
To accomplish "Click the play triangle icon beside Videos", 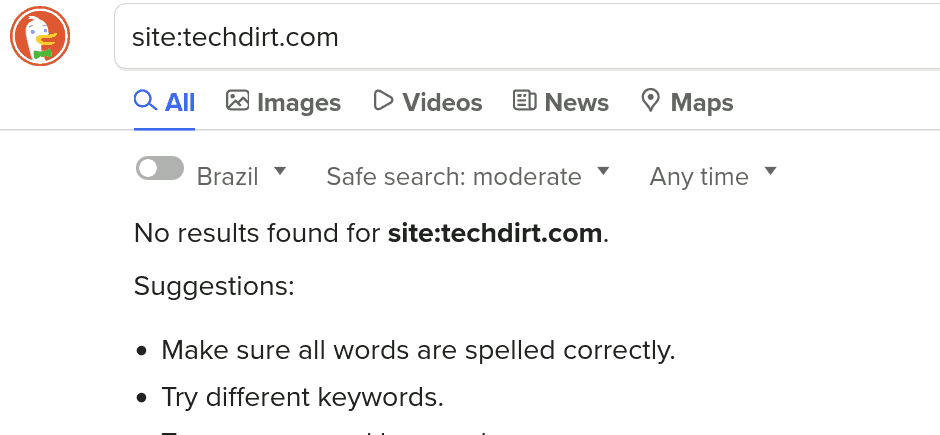I will coord(382,100).
